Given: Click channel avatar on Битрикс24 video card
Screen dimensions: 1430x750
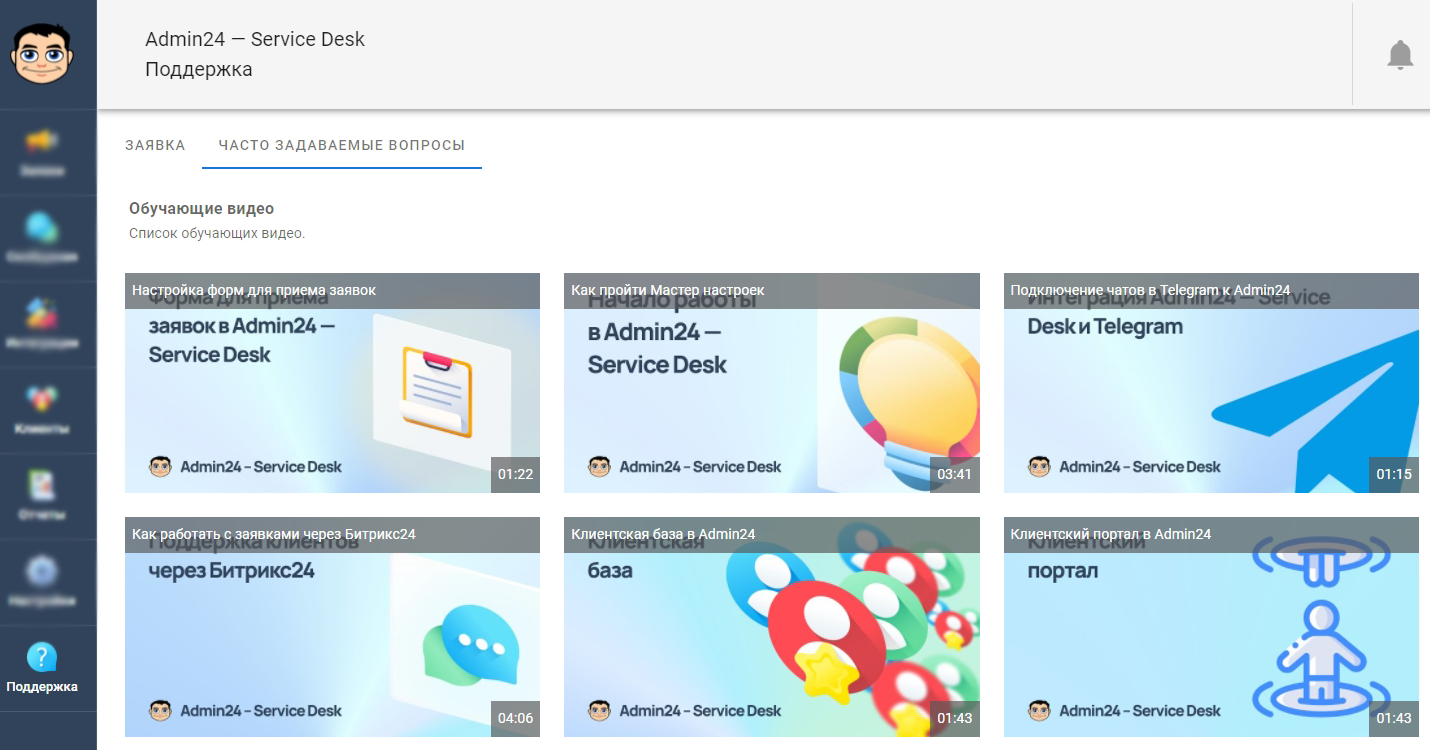Looking at the screenshot, I should pos(160,710).
